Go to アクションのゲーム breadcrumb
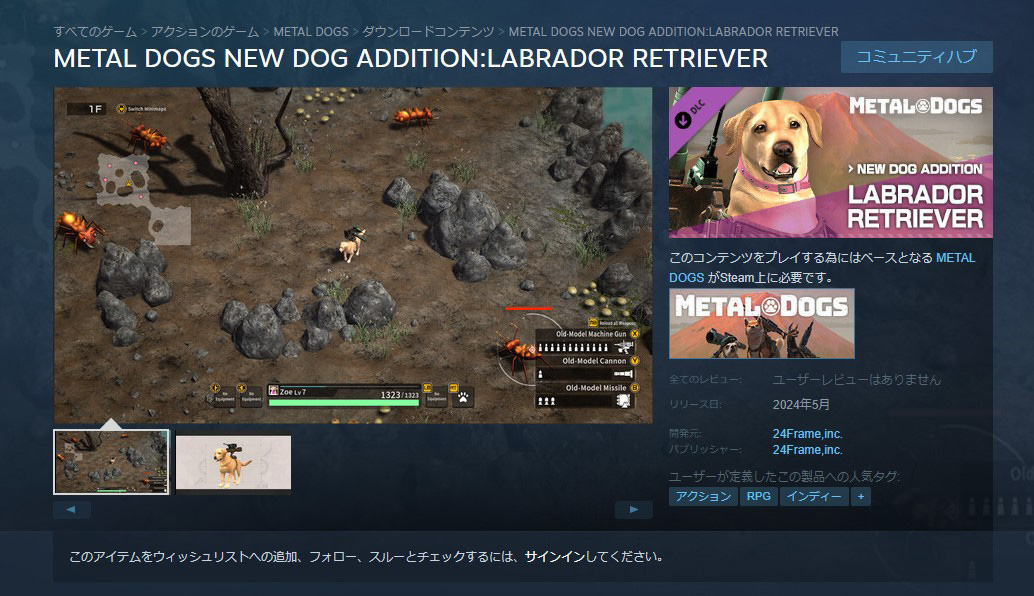The image size is (1034, 596). tap(205, 32)
